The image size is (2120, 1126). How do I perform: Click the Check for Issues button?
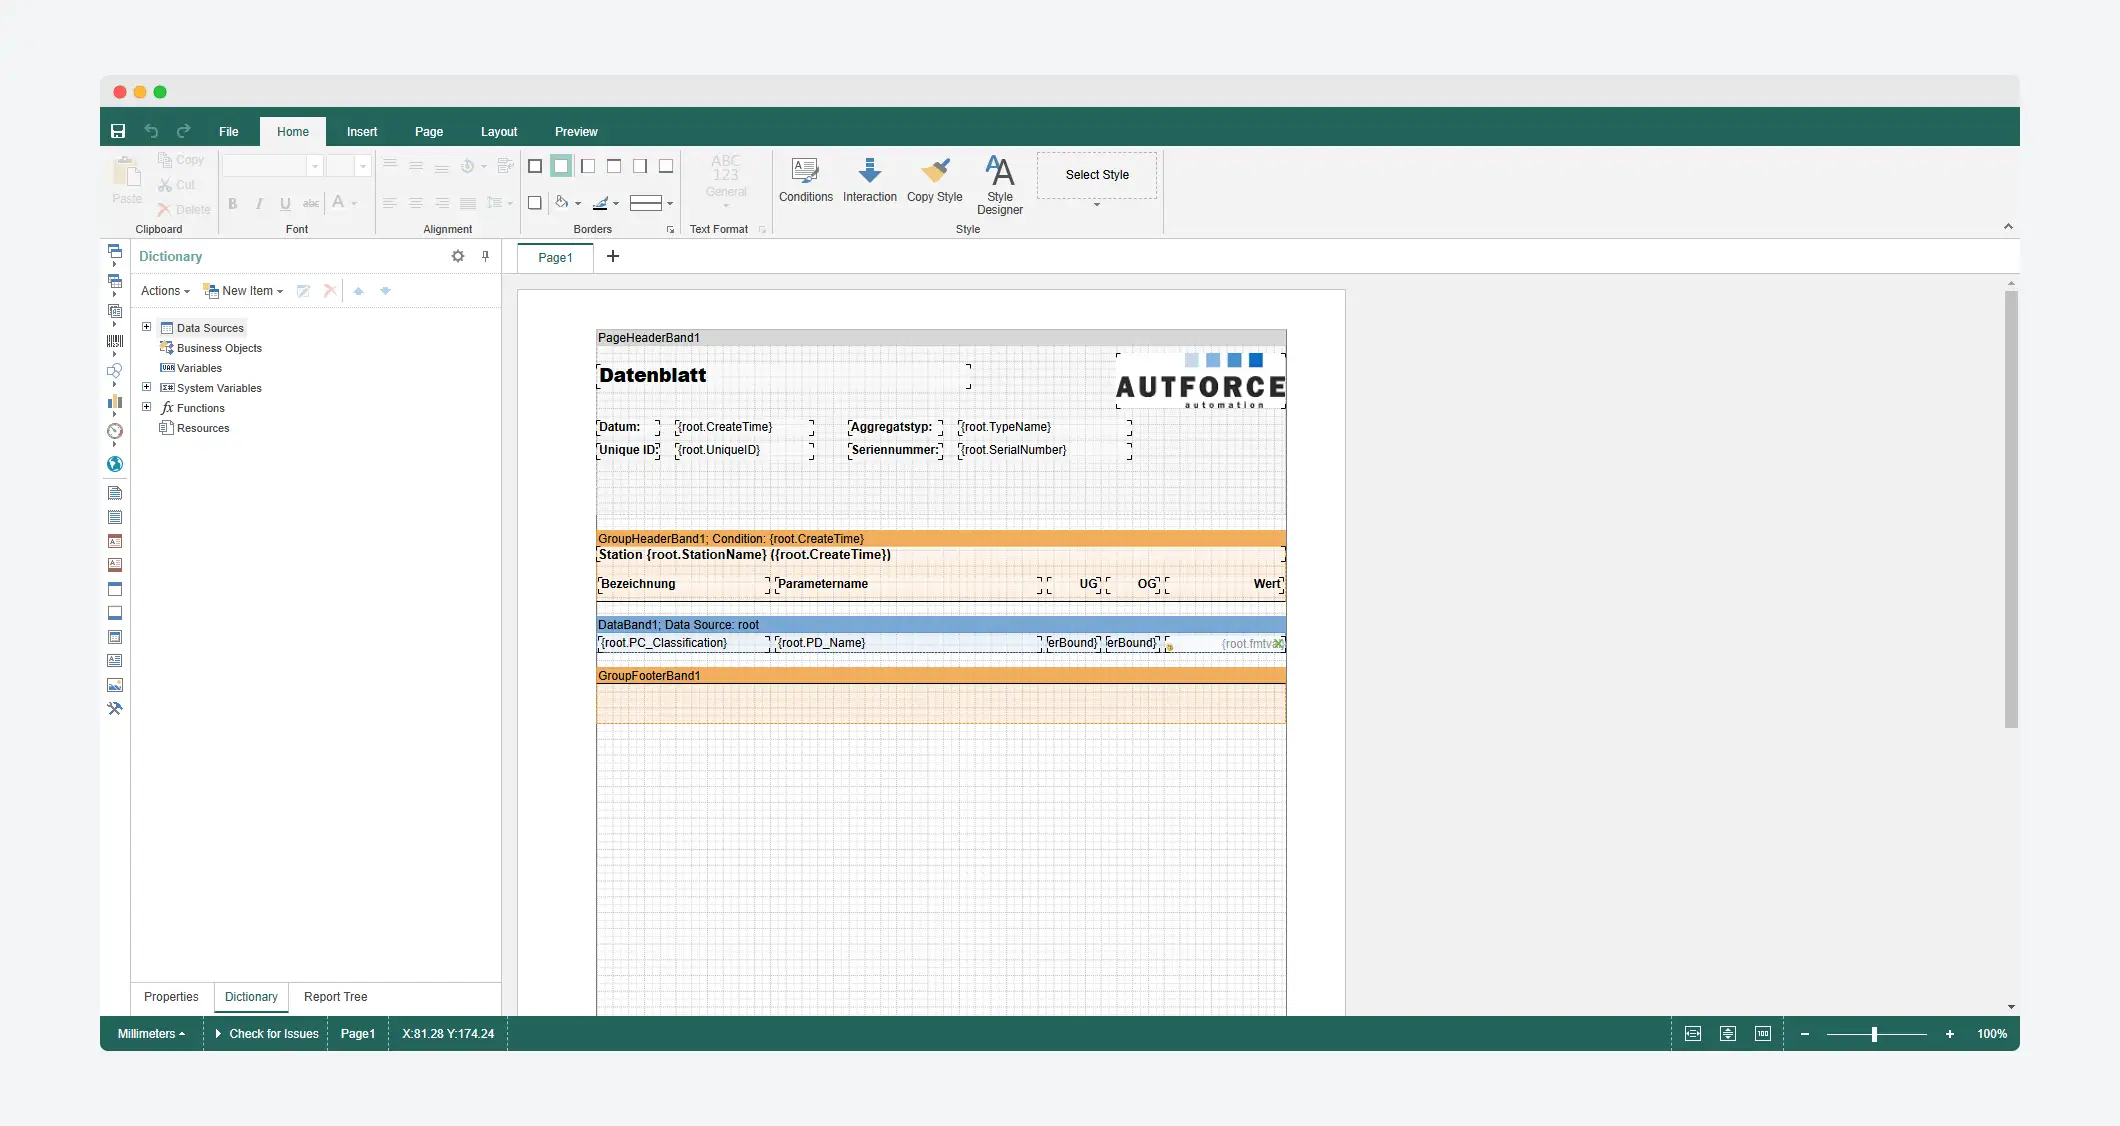(x=267, y=1034)
